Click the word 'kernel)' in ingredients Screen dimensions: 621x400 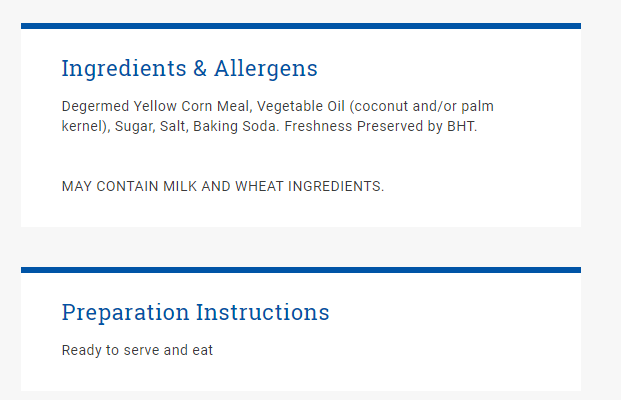click(x=86, y=126)
